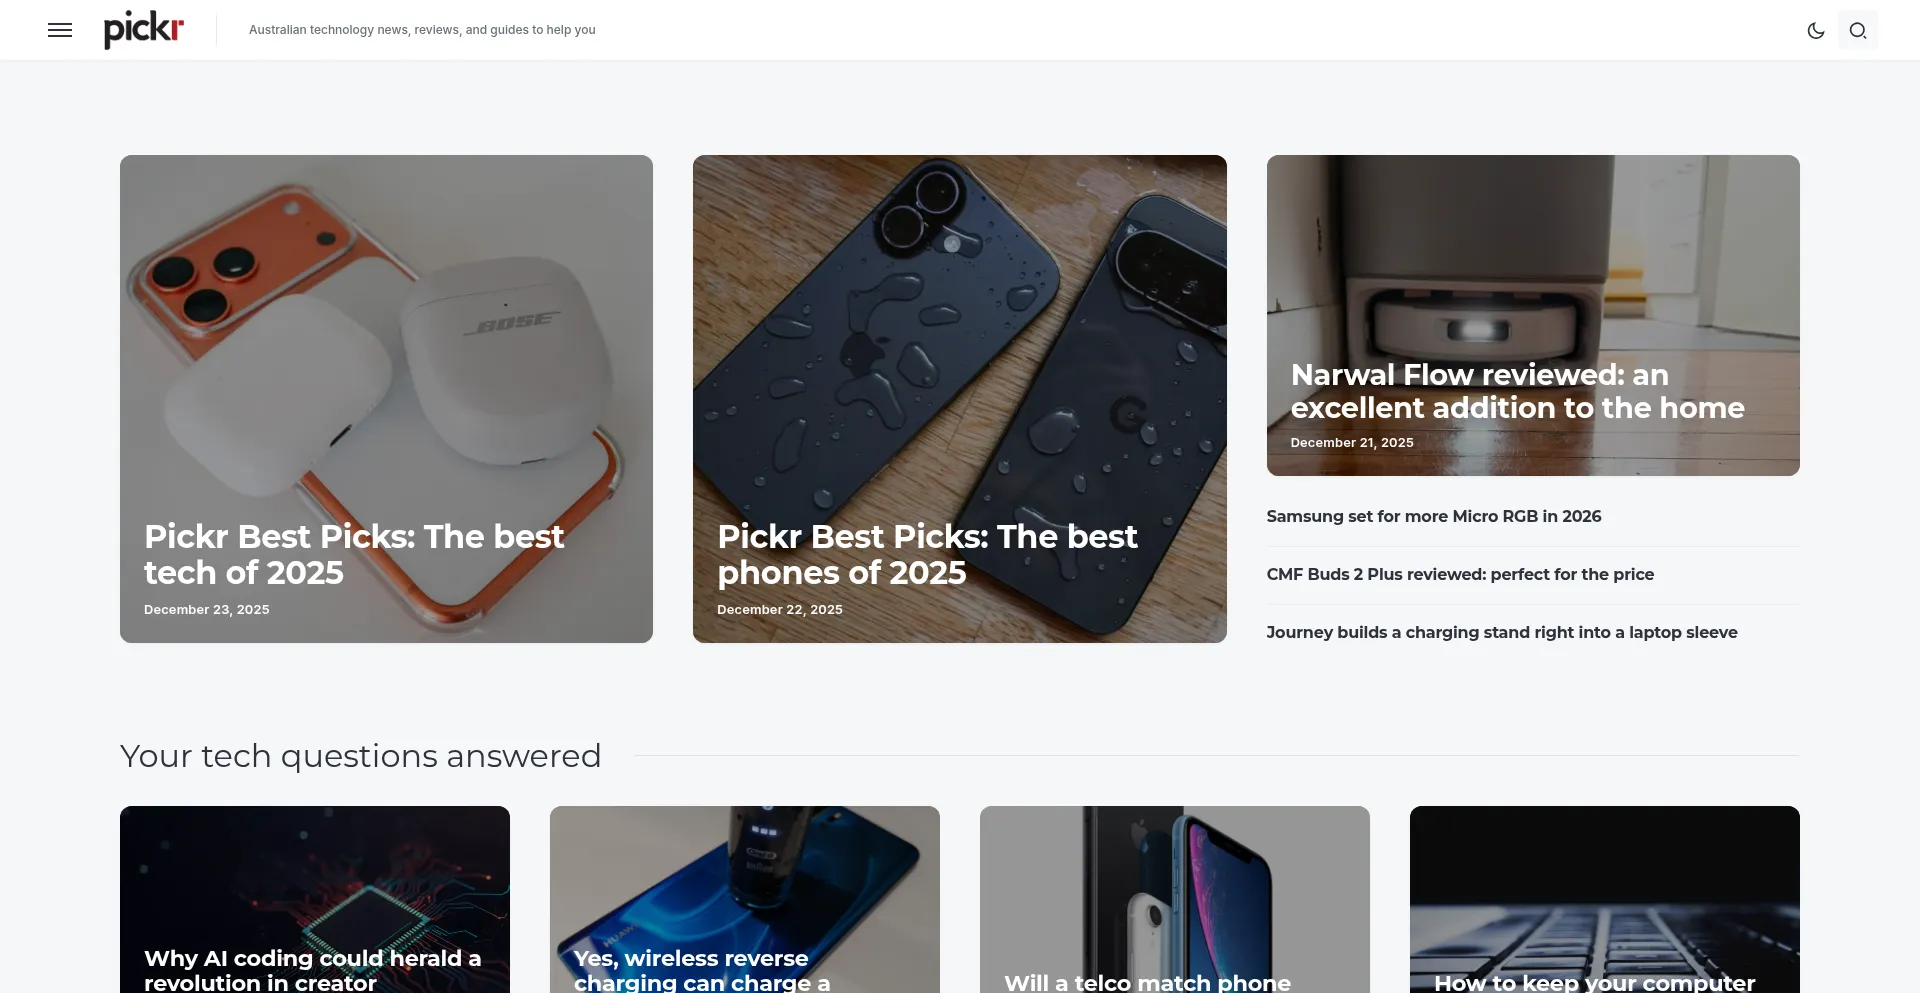Open keep your computer article card
Viewport: 1920px width, 993px height.
1605,900
